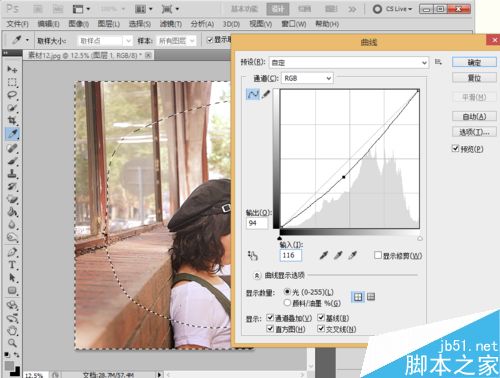The width and height of the screenshot is (500, 378).
Task: Enable the 显示修剪(W) checkbox
Action: click(378, 255)
